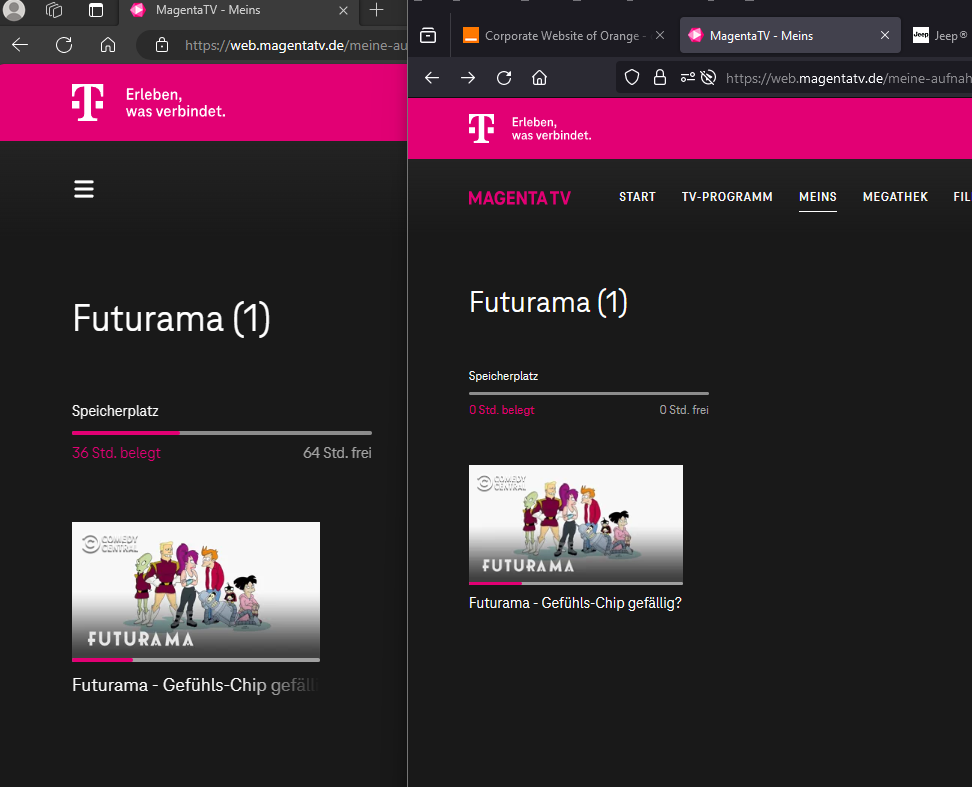Go to home page in right browser
This screenshot has height=787, width=972.
point(539,77)
